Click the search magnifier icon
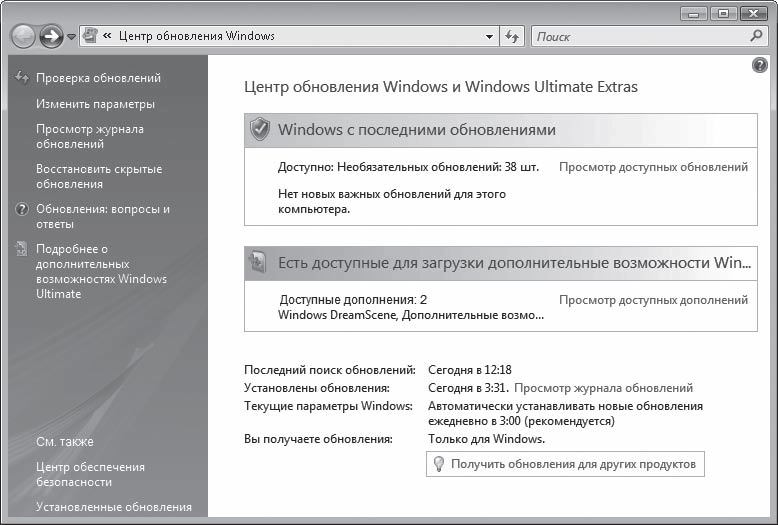Image resolution: width=778 pixels, height=525 pixels. click(756, 36)
